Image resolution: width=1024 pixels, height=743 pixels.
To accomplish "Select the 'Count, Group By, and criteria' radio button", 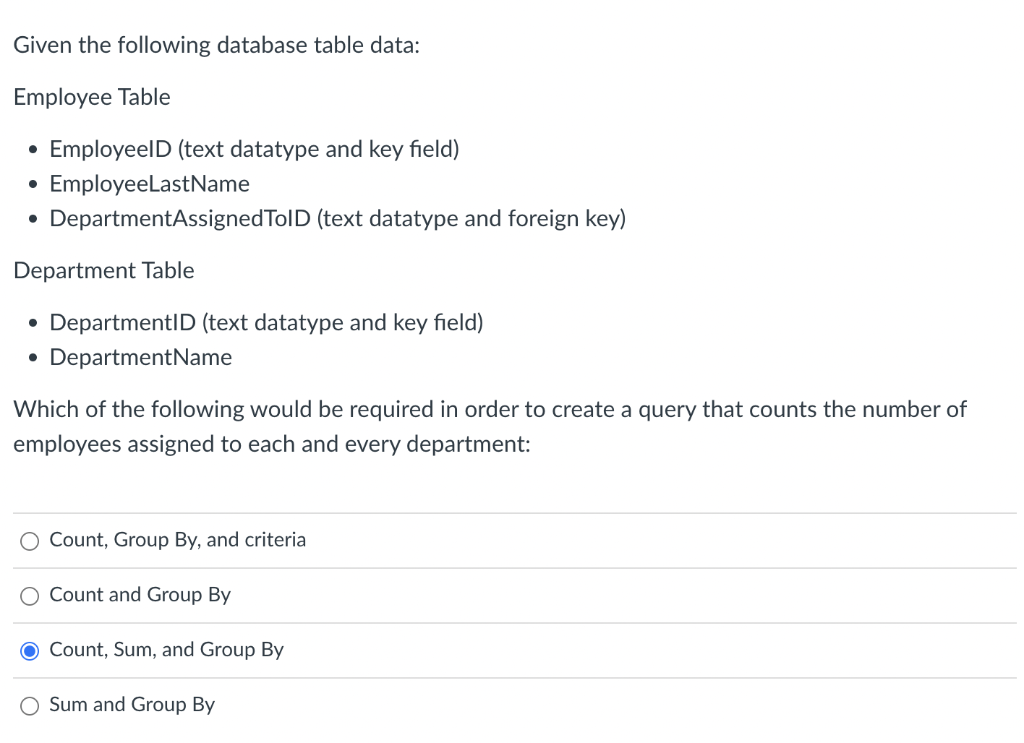I will [x=29, y=540].
